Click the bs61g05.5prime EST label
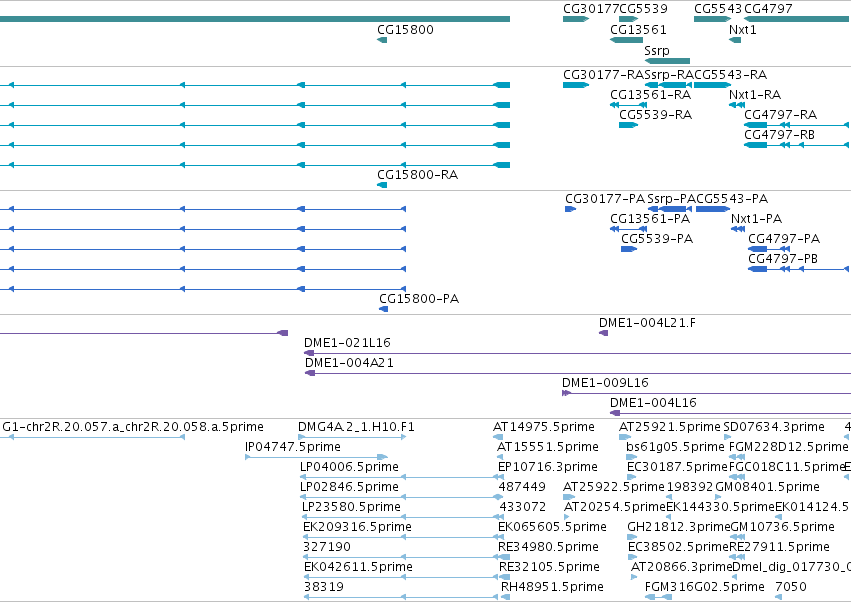This screenshot has height=602, width=851. [675, 447]
